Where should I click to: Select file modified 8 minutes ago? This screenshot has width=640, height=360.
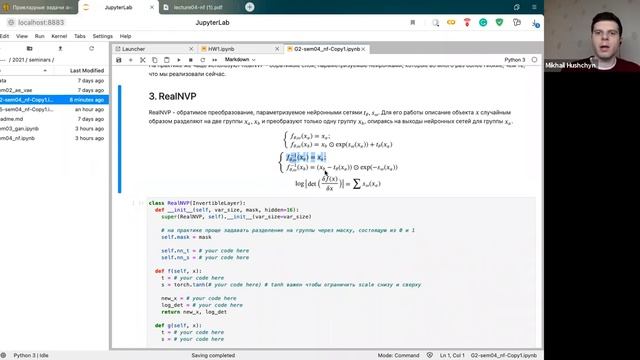click(54, 100)
